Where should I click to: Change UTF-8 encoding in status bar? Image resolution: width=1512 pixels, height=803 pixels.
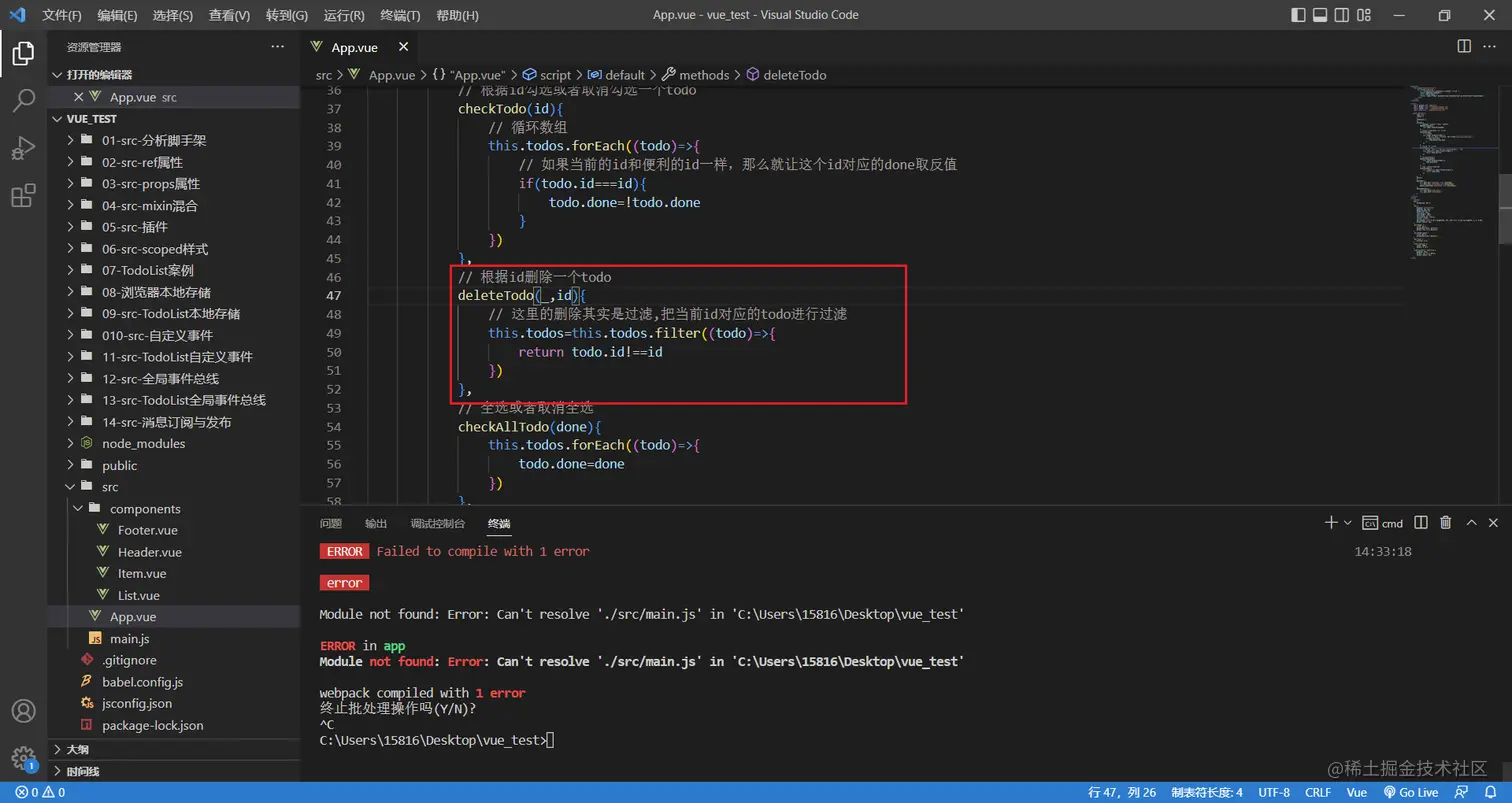[1274, 792]
